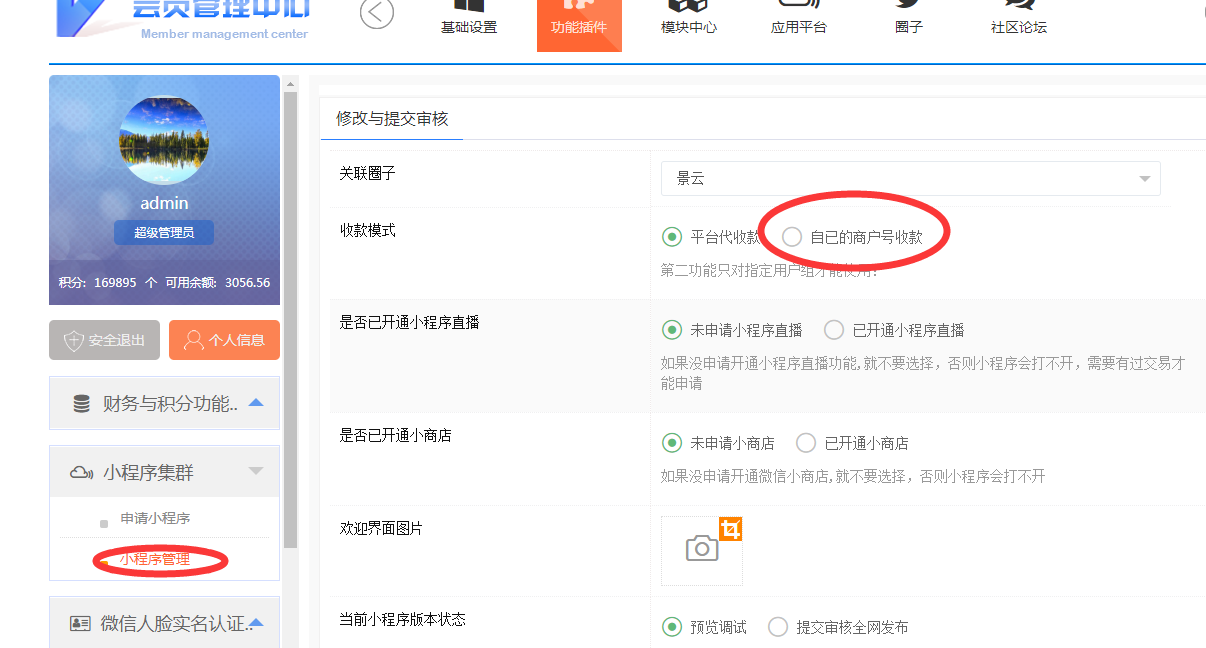Choose the 已开通小商店 radio button
The image size is (1206, 648).
tap(806, 443)
